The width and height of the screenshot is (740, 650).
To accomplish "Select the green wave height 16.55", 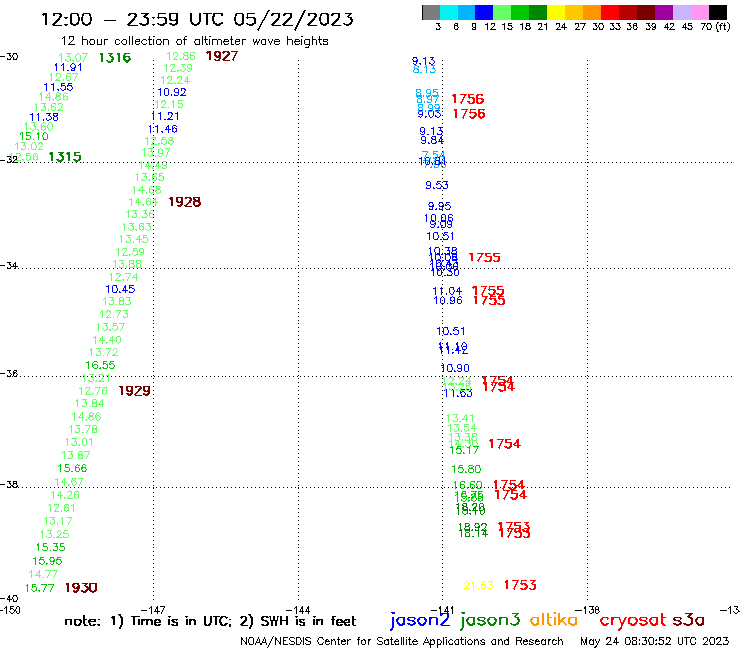I will coord(100,365).
